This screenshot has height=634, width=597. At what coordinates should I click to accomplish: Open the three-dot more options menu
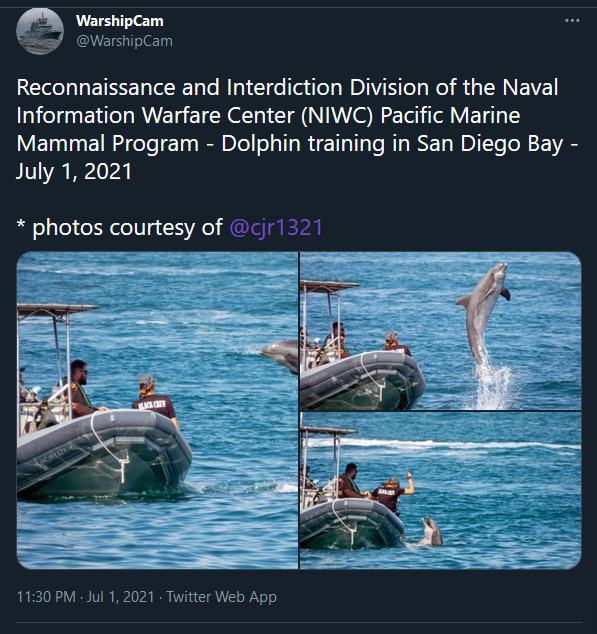tap(572, 21)
